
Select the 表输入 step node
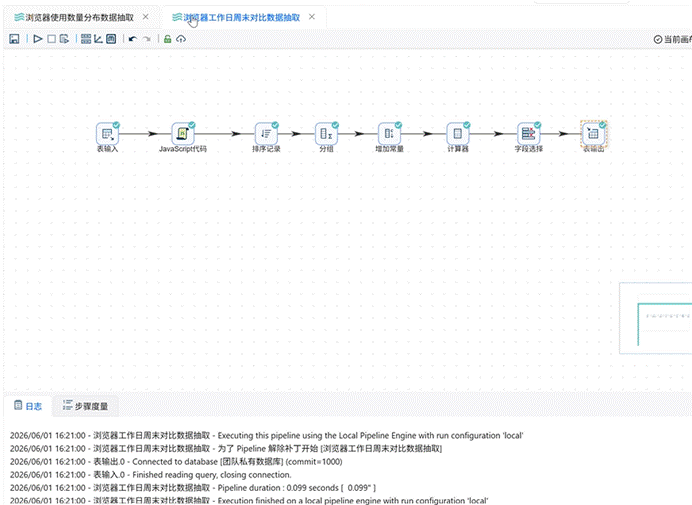pos(108,133)
